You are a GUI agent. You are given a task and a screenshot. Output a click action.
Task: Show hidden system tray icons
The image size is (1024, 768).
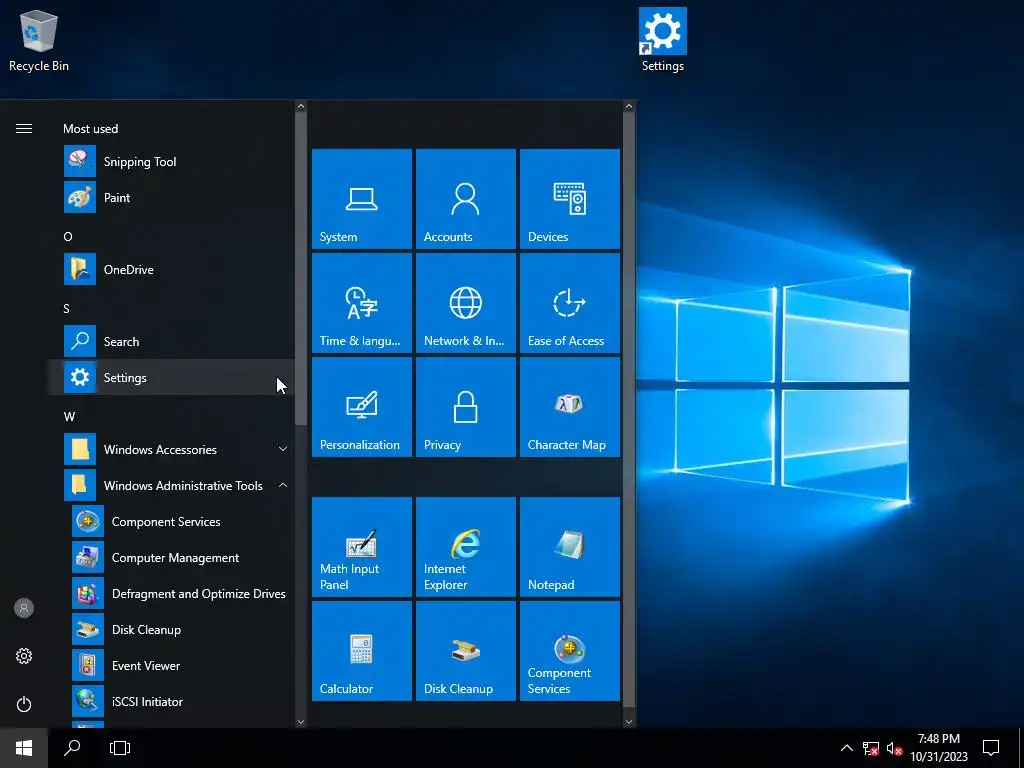pyautogui.click(x=846, y=748)
